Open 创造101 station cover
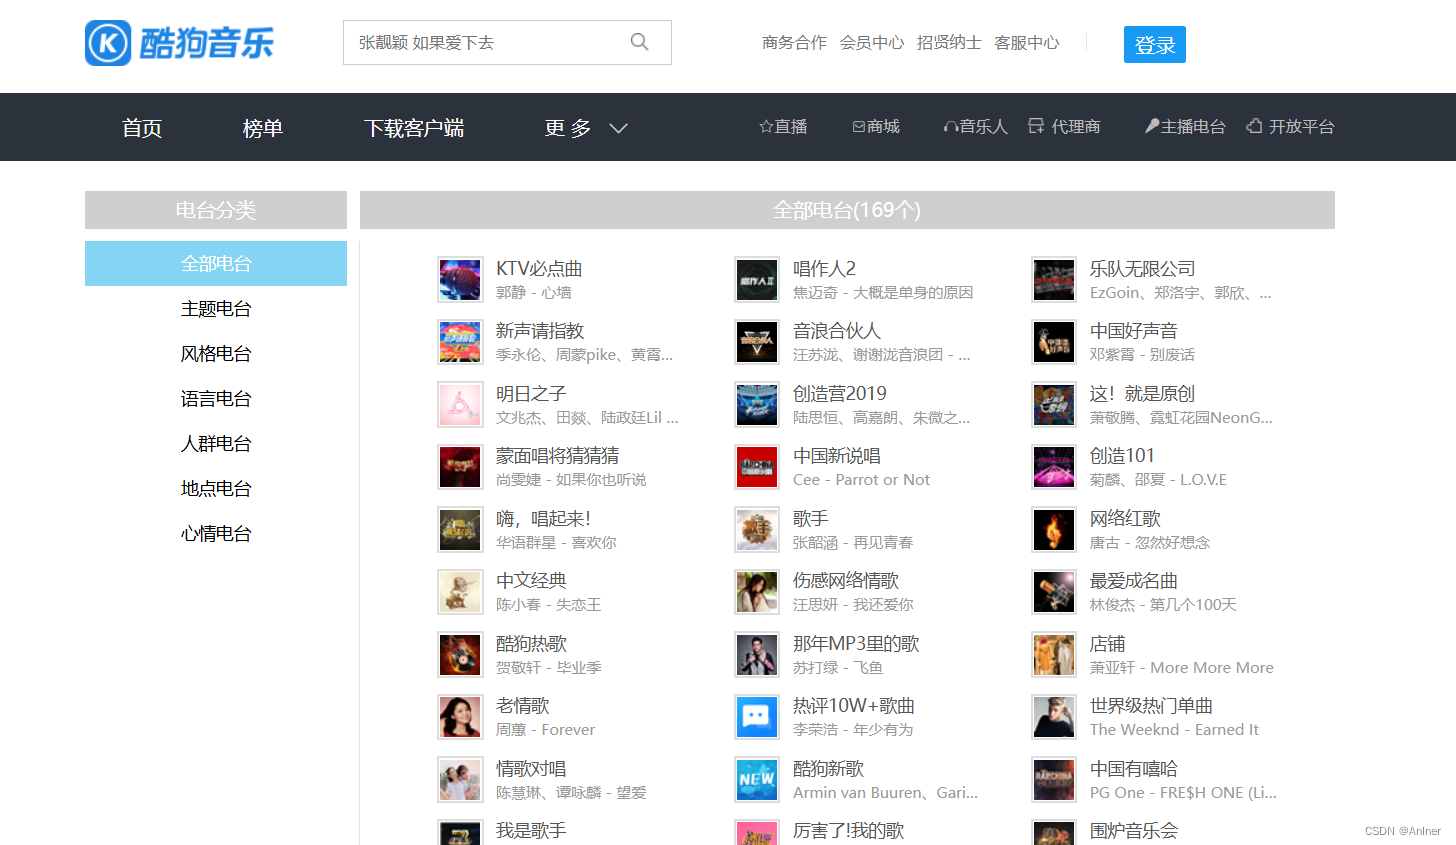Image resolution: width=1456 pixels, height=845 pixels. pos(1054,467)
